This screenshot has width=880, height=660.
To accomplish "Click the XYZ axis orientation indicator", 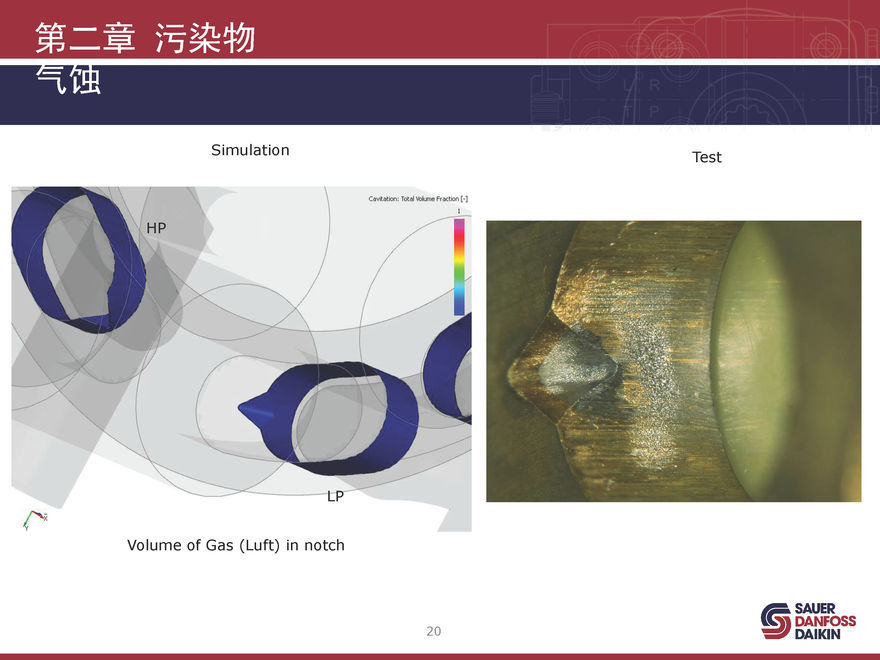I will (35, 520).
